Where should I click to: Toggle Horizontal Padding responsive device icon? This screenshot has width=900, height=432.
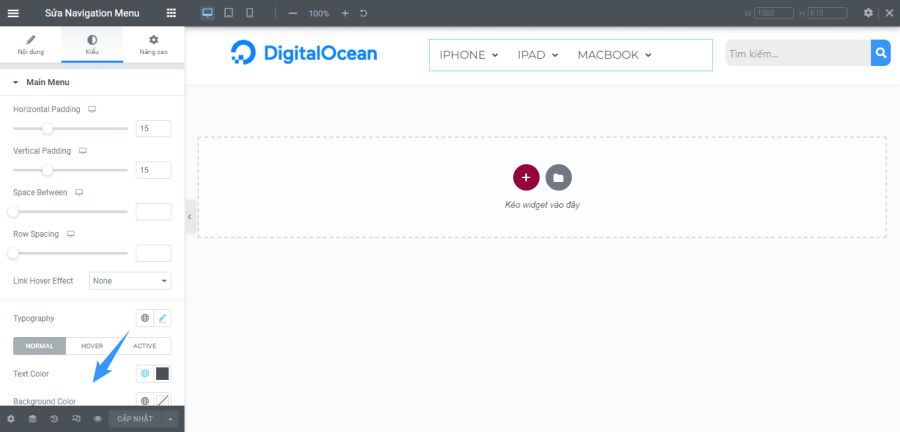[x=92, y=109]
